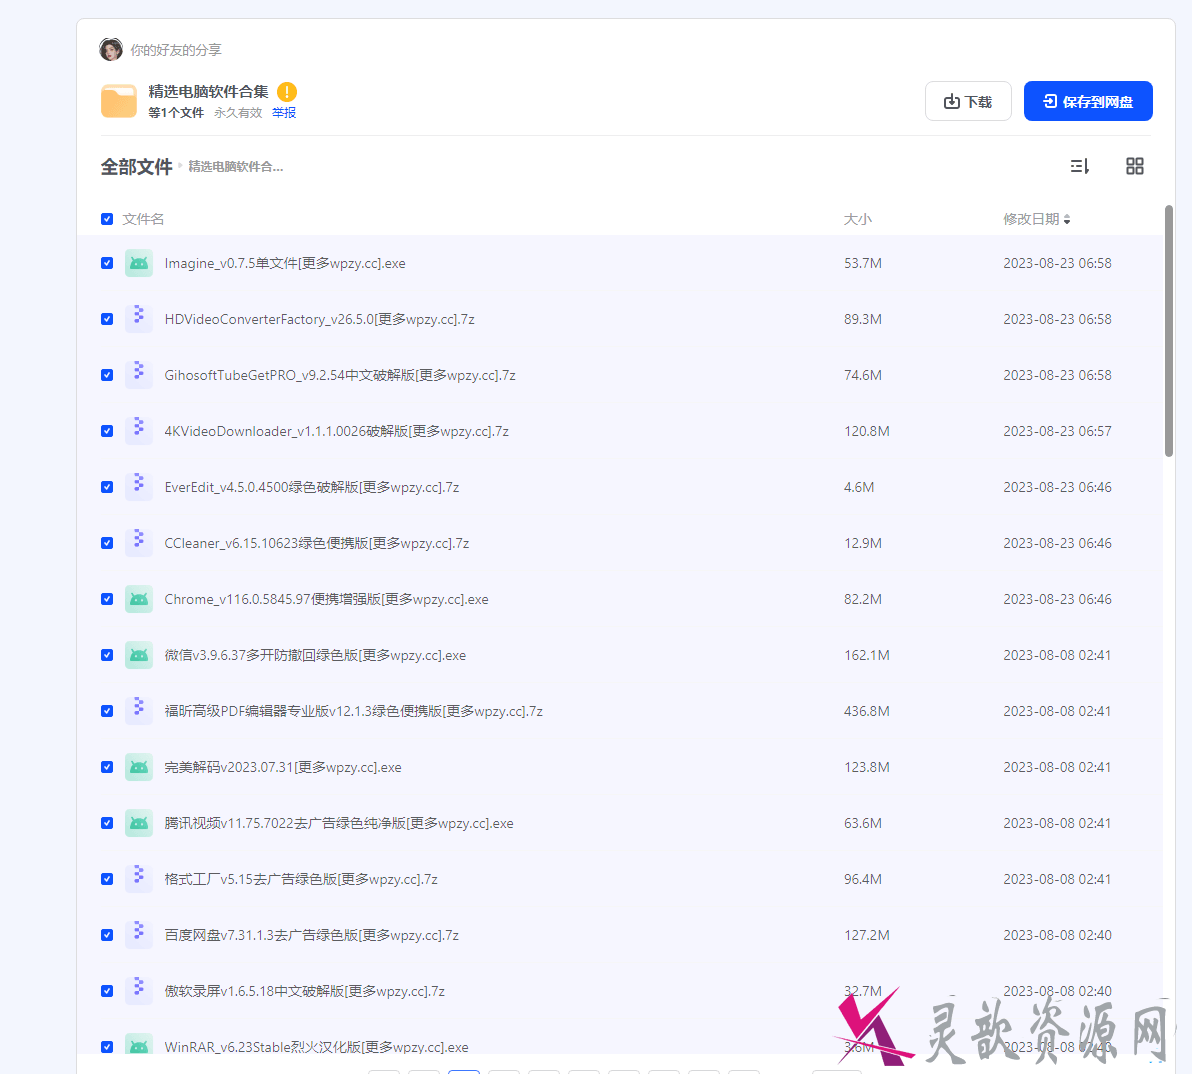Click the 436.8M size value
Image resolution: width=1192 pixels, height=1074 pixels.
click(867, 711)
